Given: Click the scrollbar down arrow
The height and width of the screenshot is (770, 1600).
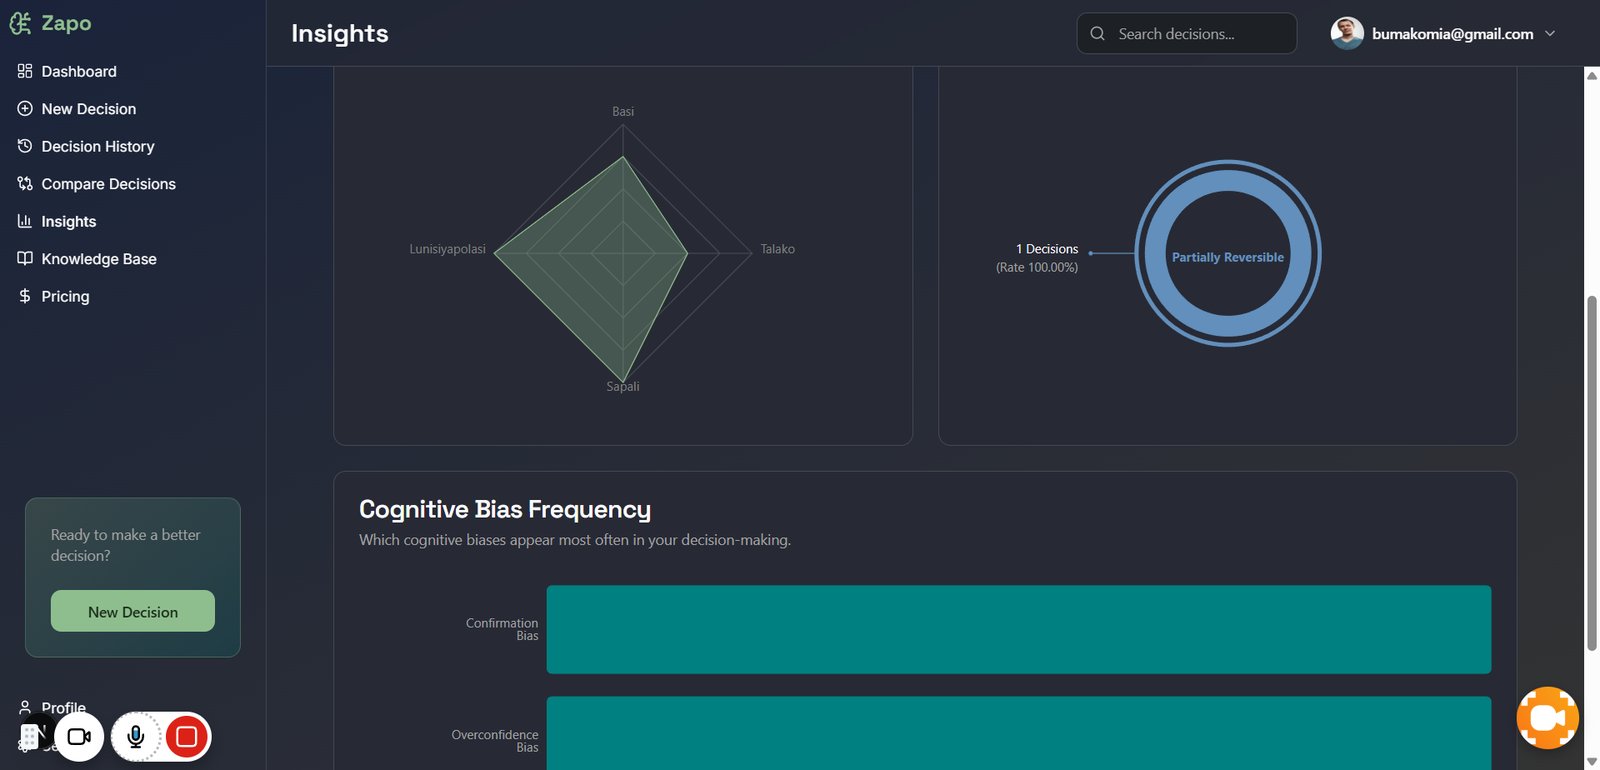Looking at the screenshot, I should click(1591, 761).
